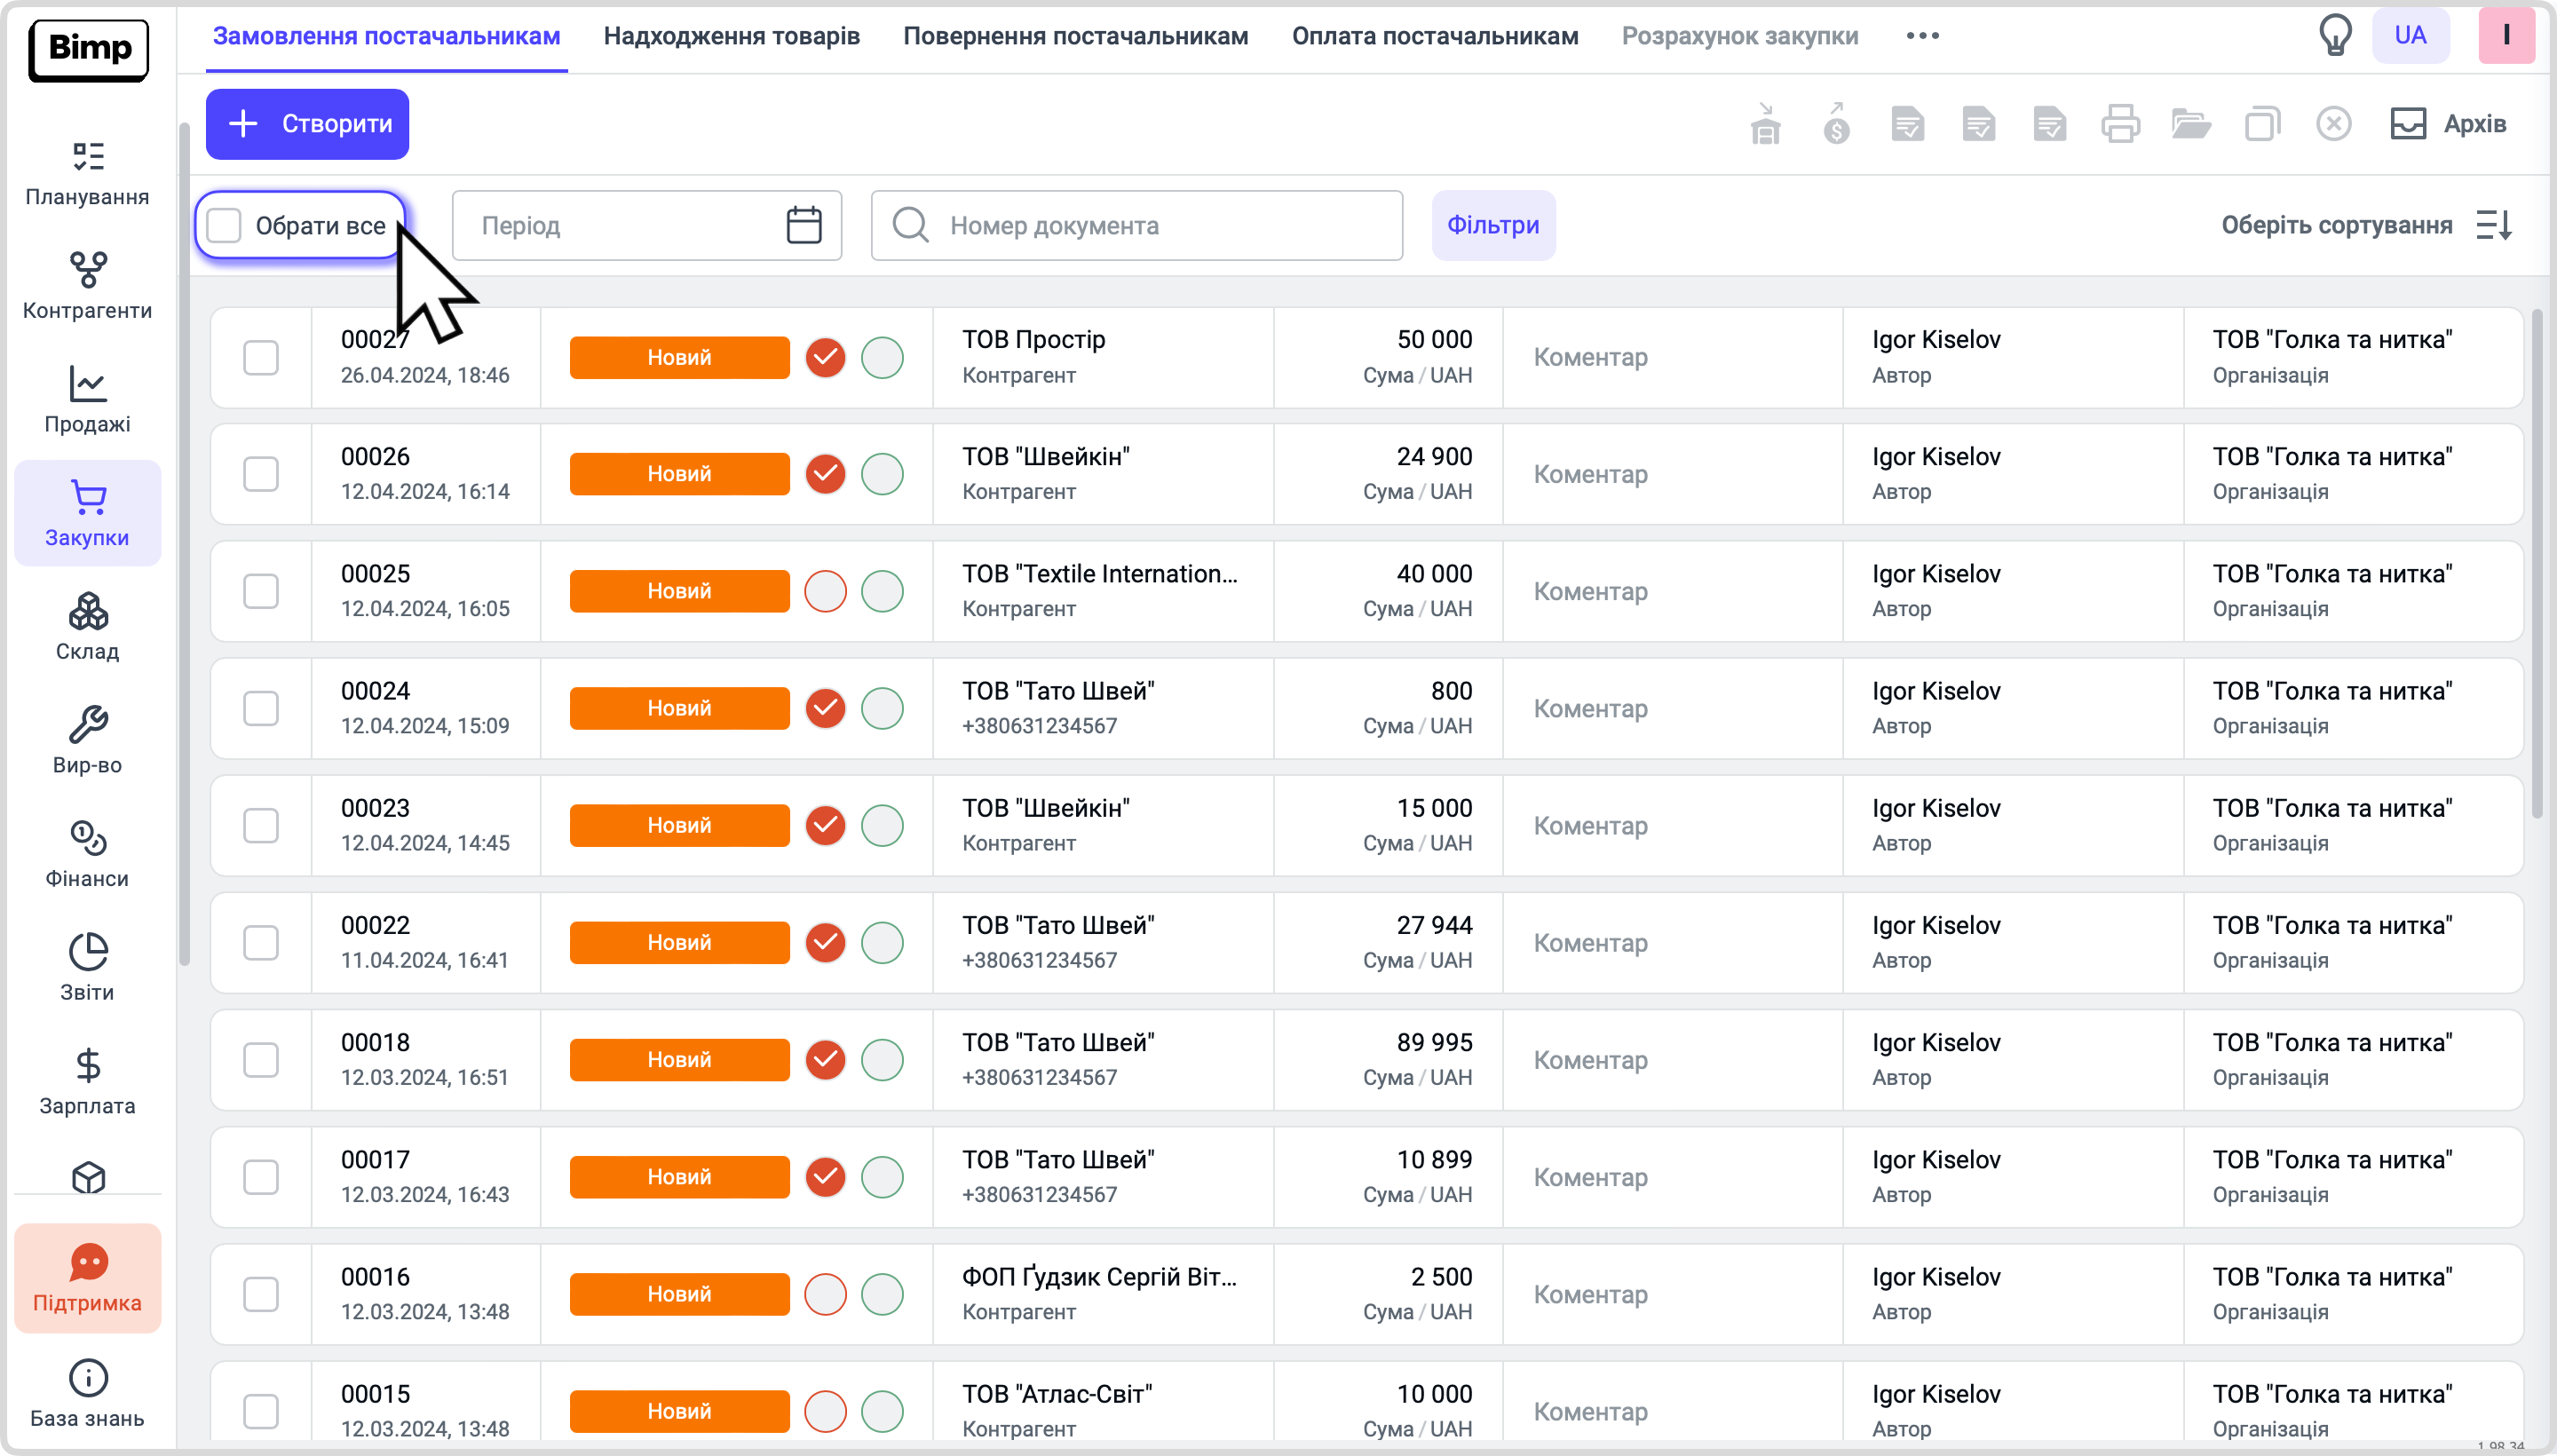
Task: Switch to Надходження товарів tab
Action: [x=731, y=36]
